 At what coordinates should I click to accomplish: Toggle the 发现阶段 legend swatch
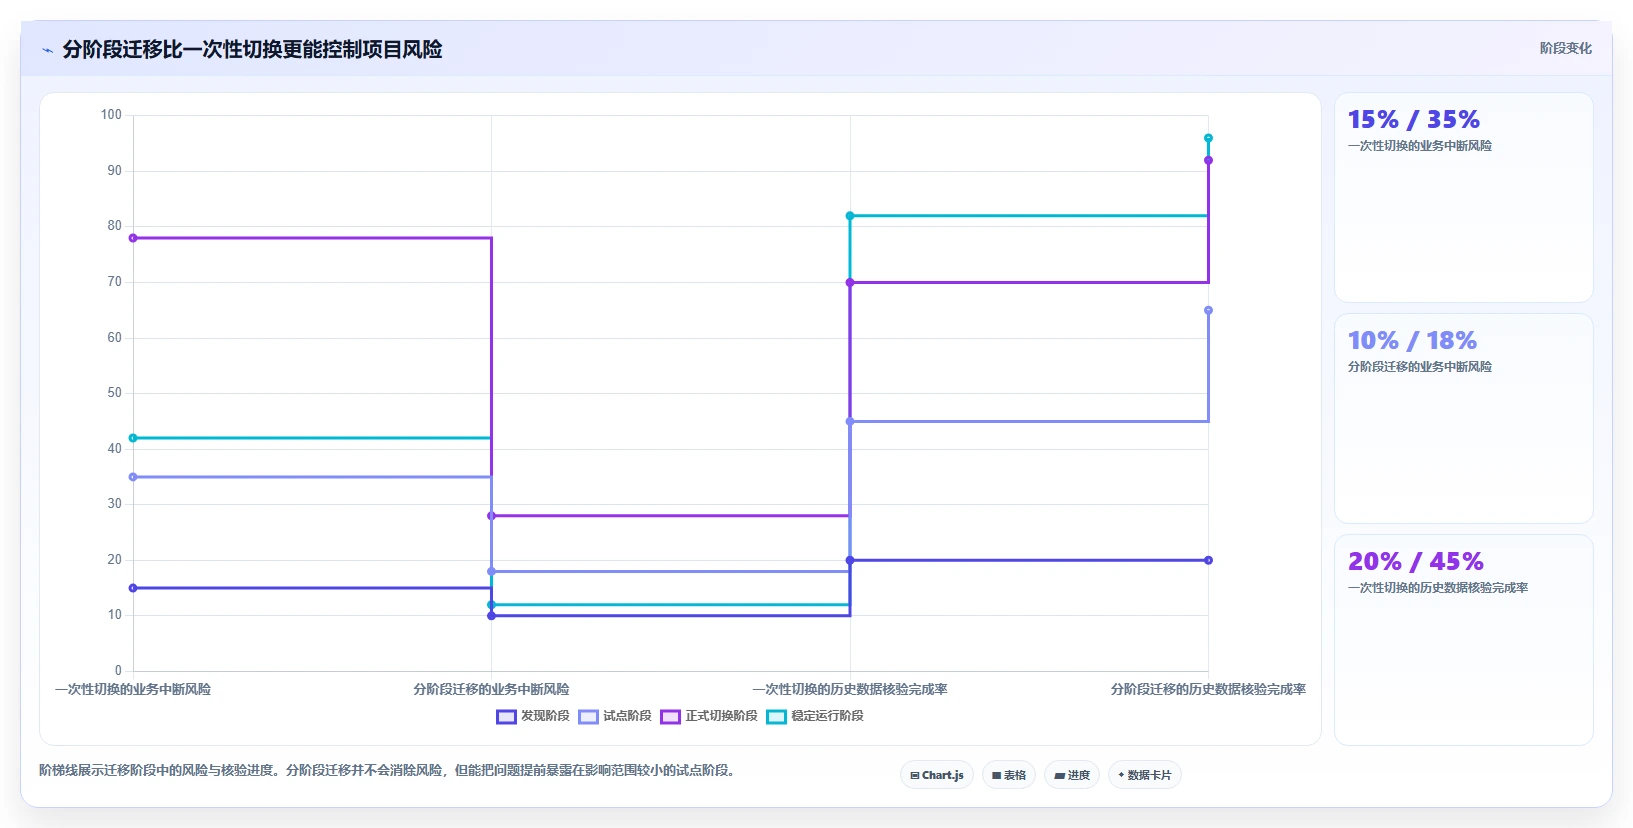(x=506, y=717)
